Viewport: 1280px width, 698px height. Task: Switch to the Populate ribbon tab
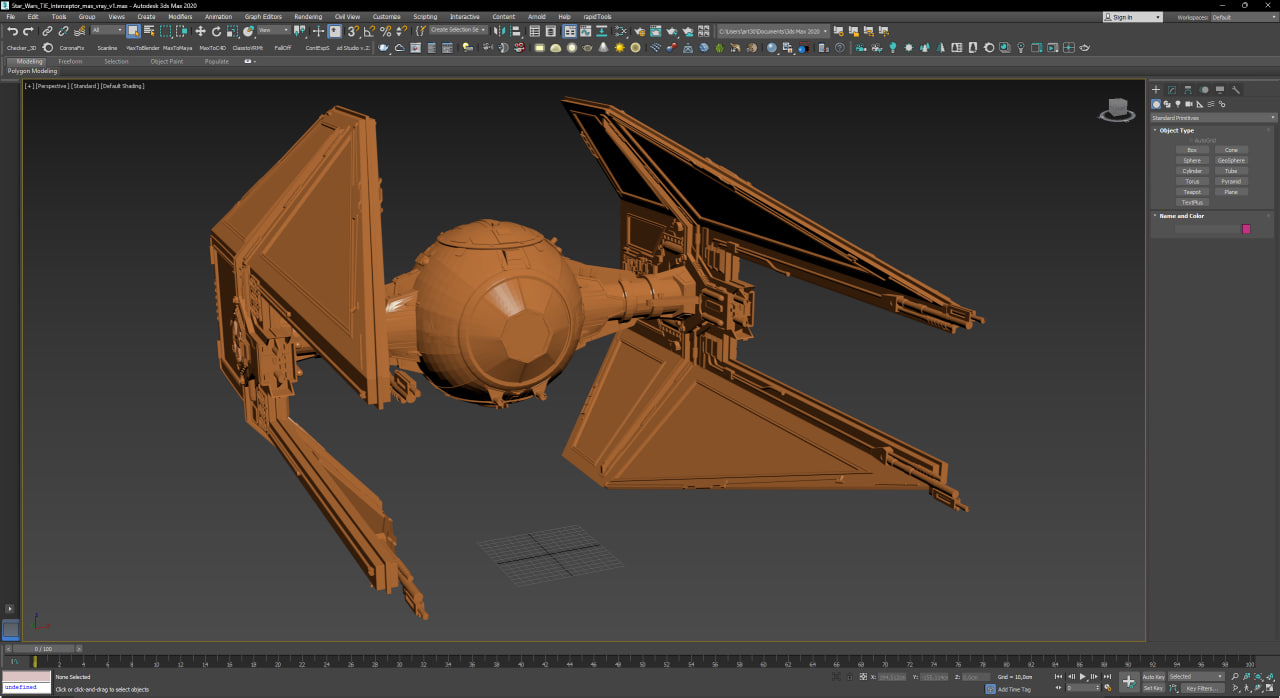point(217,61)
